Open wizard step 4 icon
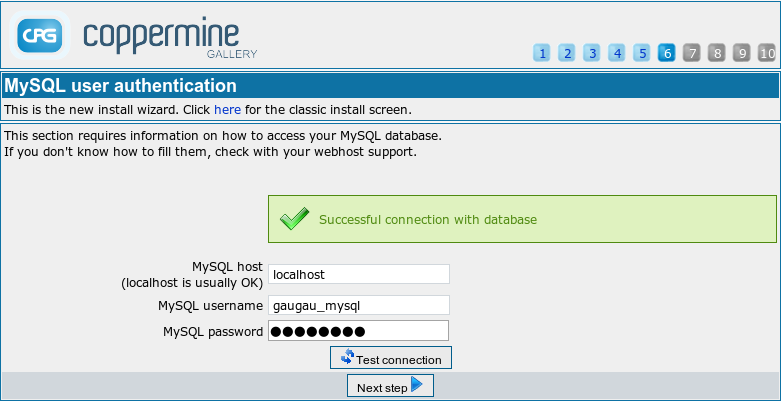Viewport: 781px width, 401px height. pyautogui.click(x=617, y=53)
